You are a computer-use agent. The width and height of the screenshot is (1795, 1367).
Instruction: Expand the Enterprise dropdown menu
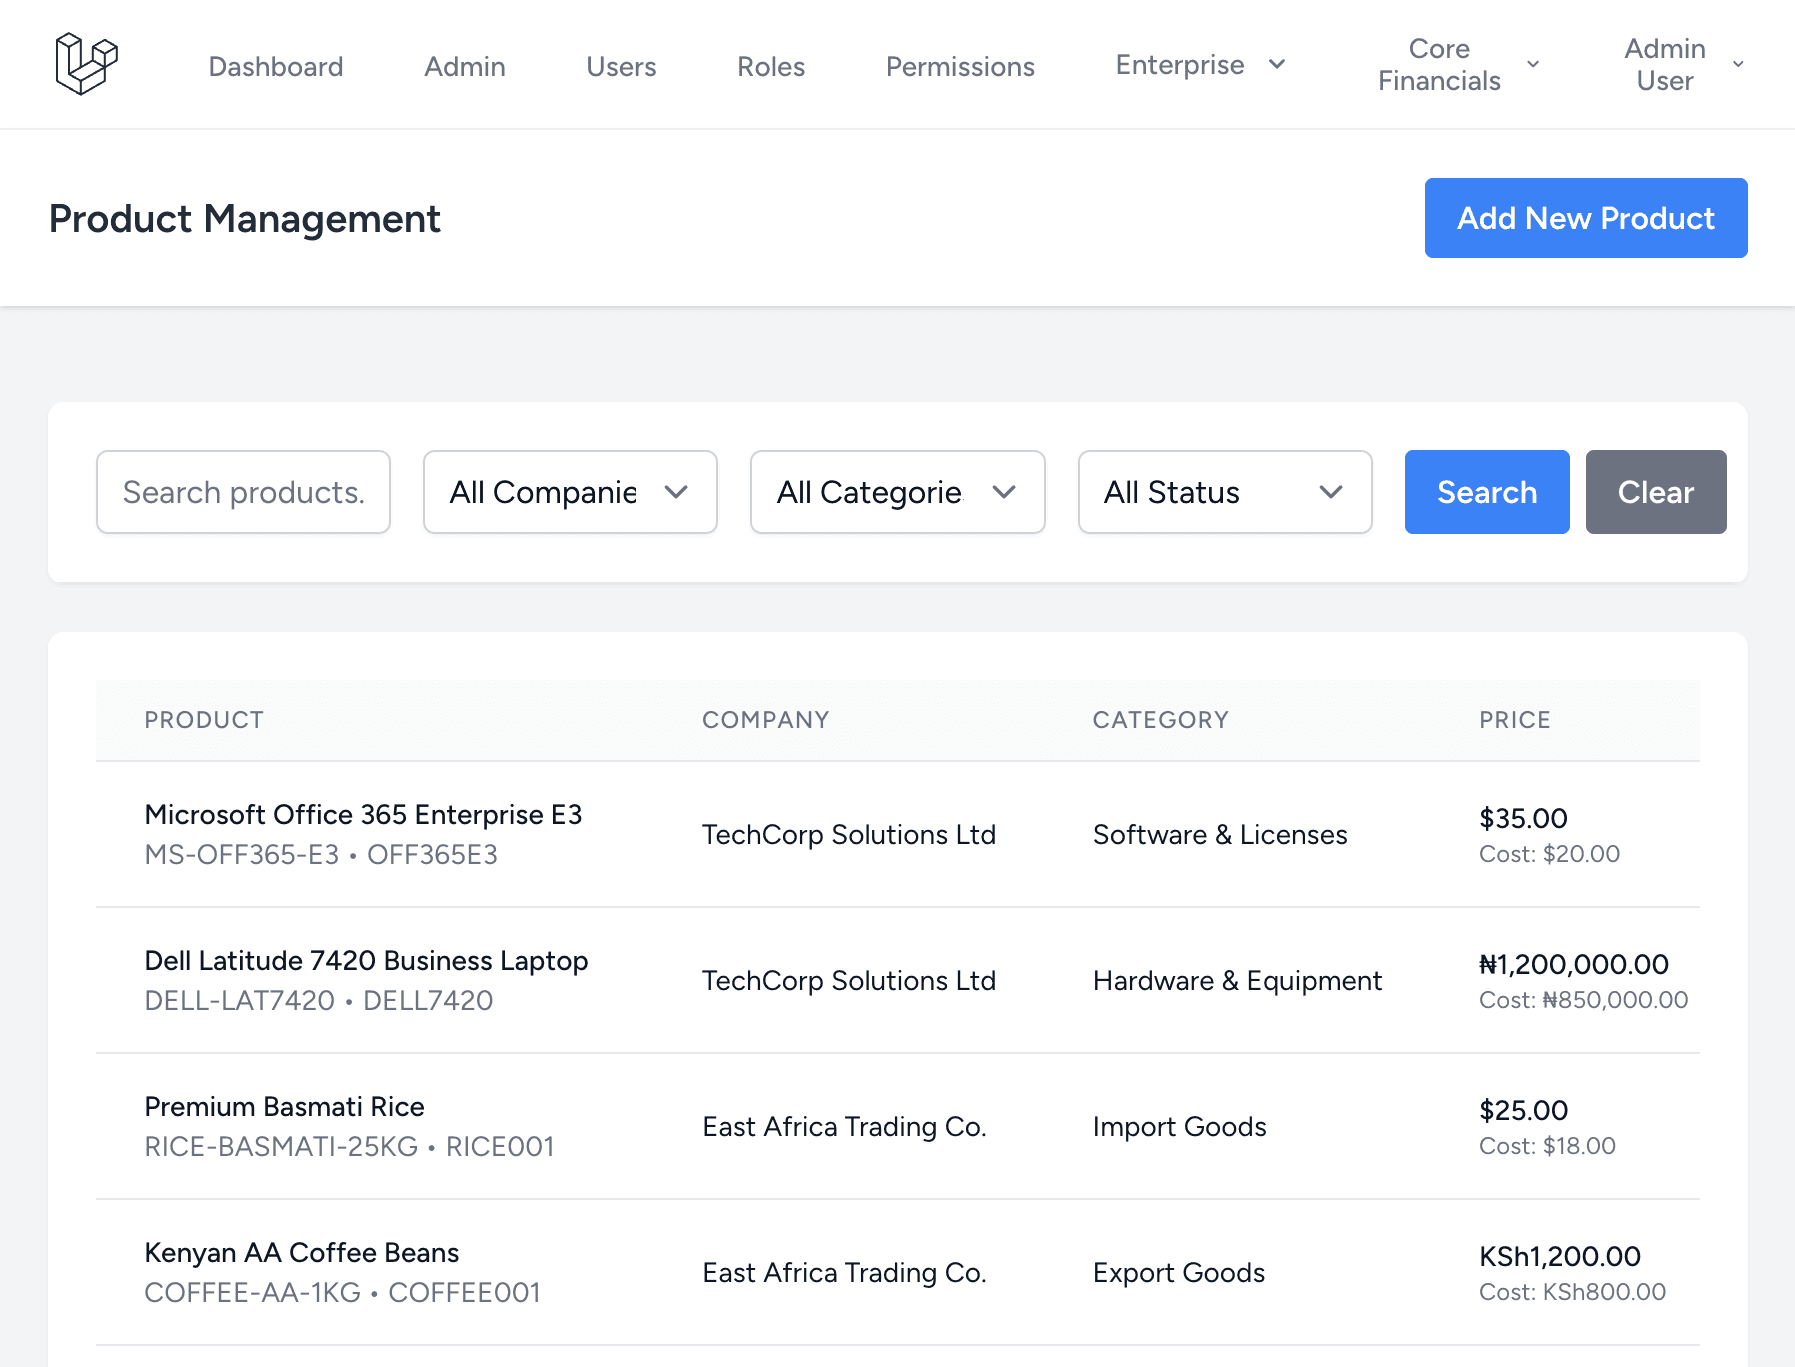click(1200, 64)
